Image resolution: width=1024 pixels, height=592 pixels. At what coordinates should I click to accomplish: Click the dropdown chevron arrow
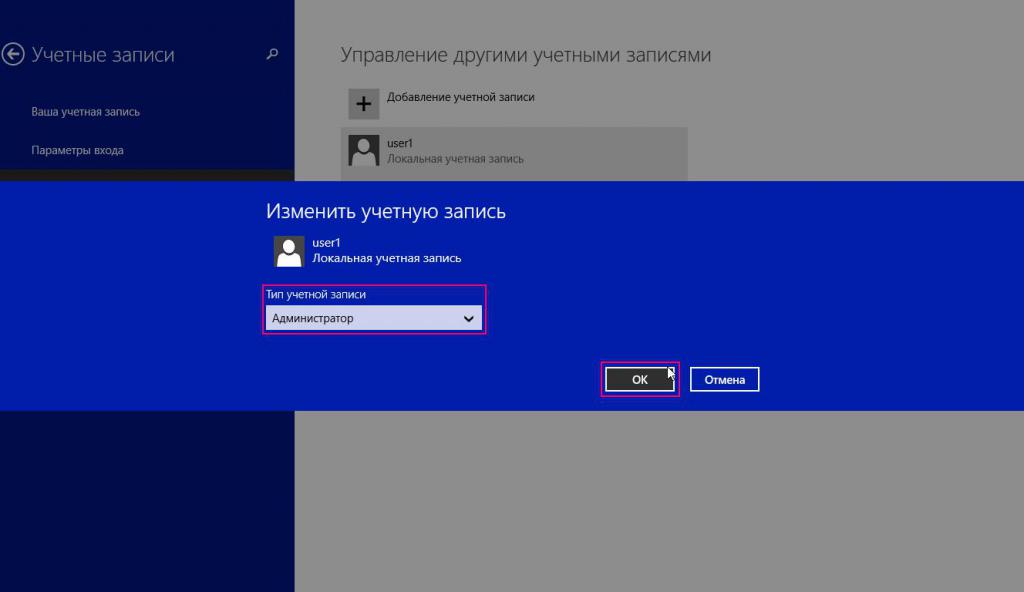pyautogui.click(x=468, y=319)
